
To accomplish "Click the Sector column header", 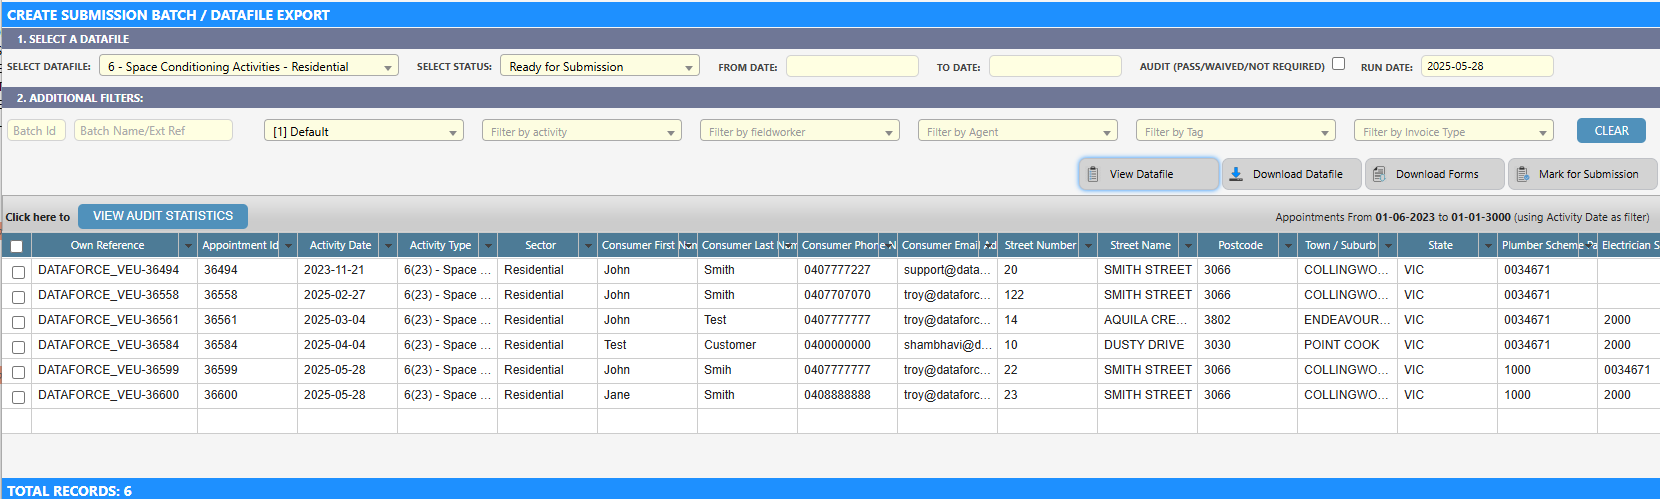I will (540, 246).
